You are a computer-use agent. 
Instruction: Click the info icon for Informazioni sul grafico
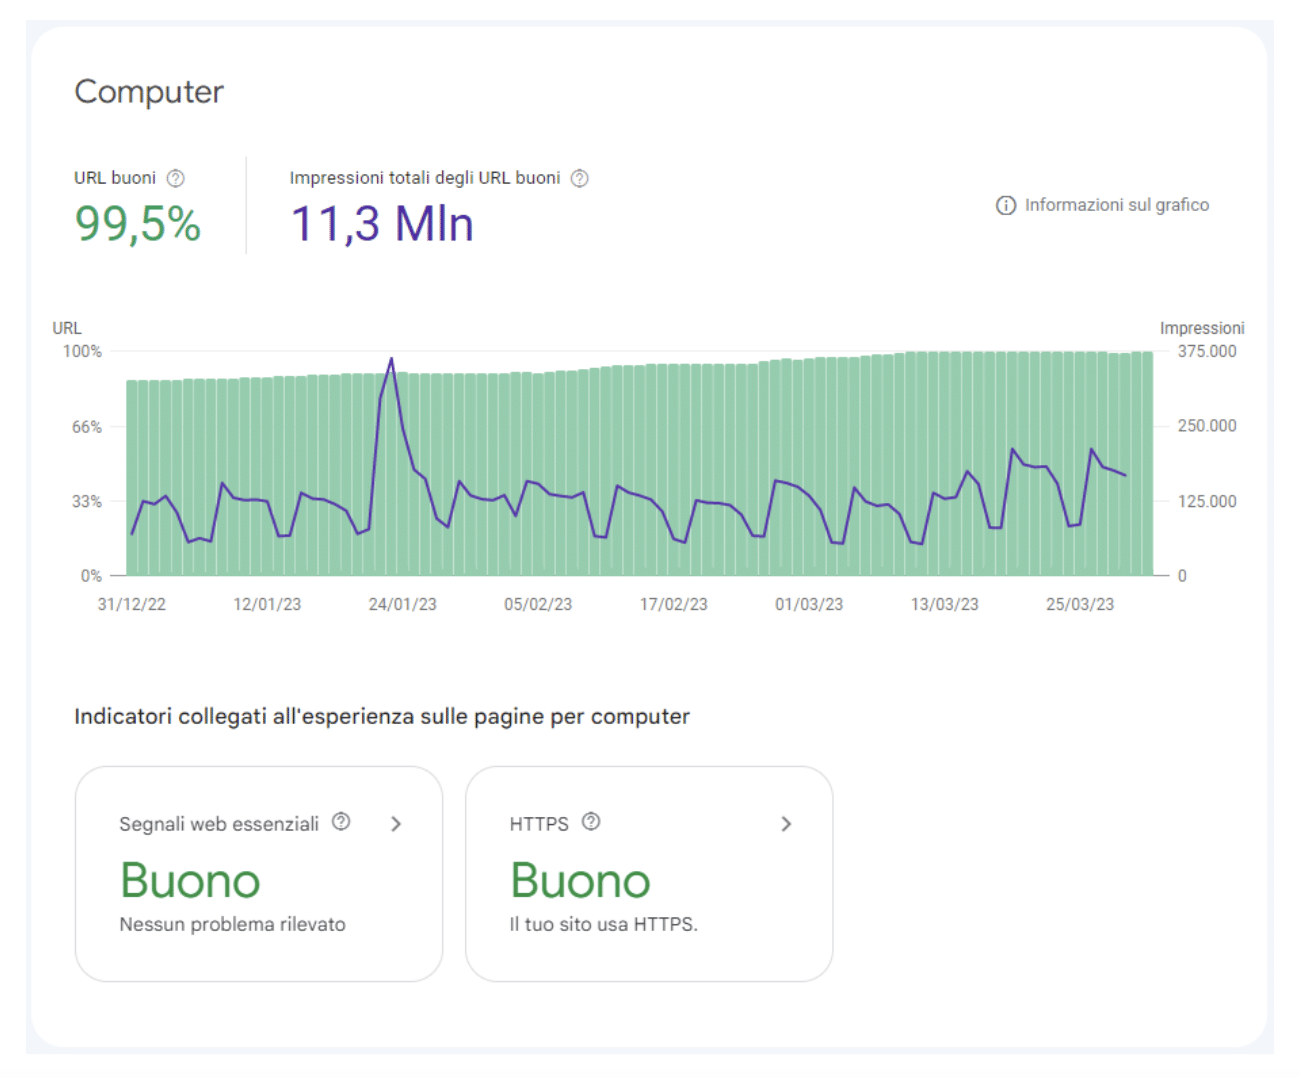point(1005,205)
